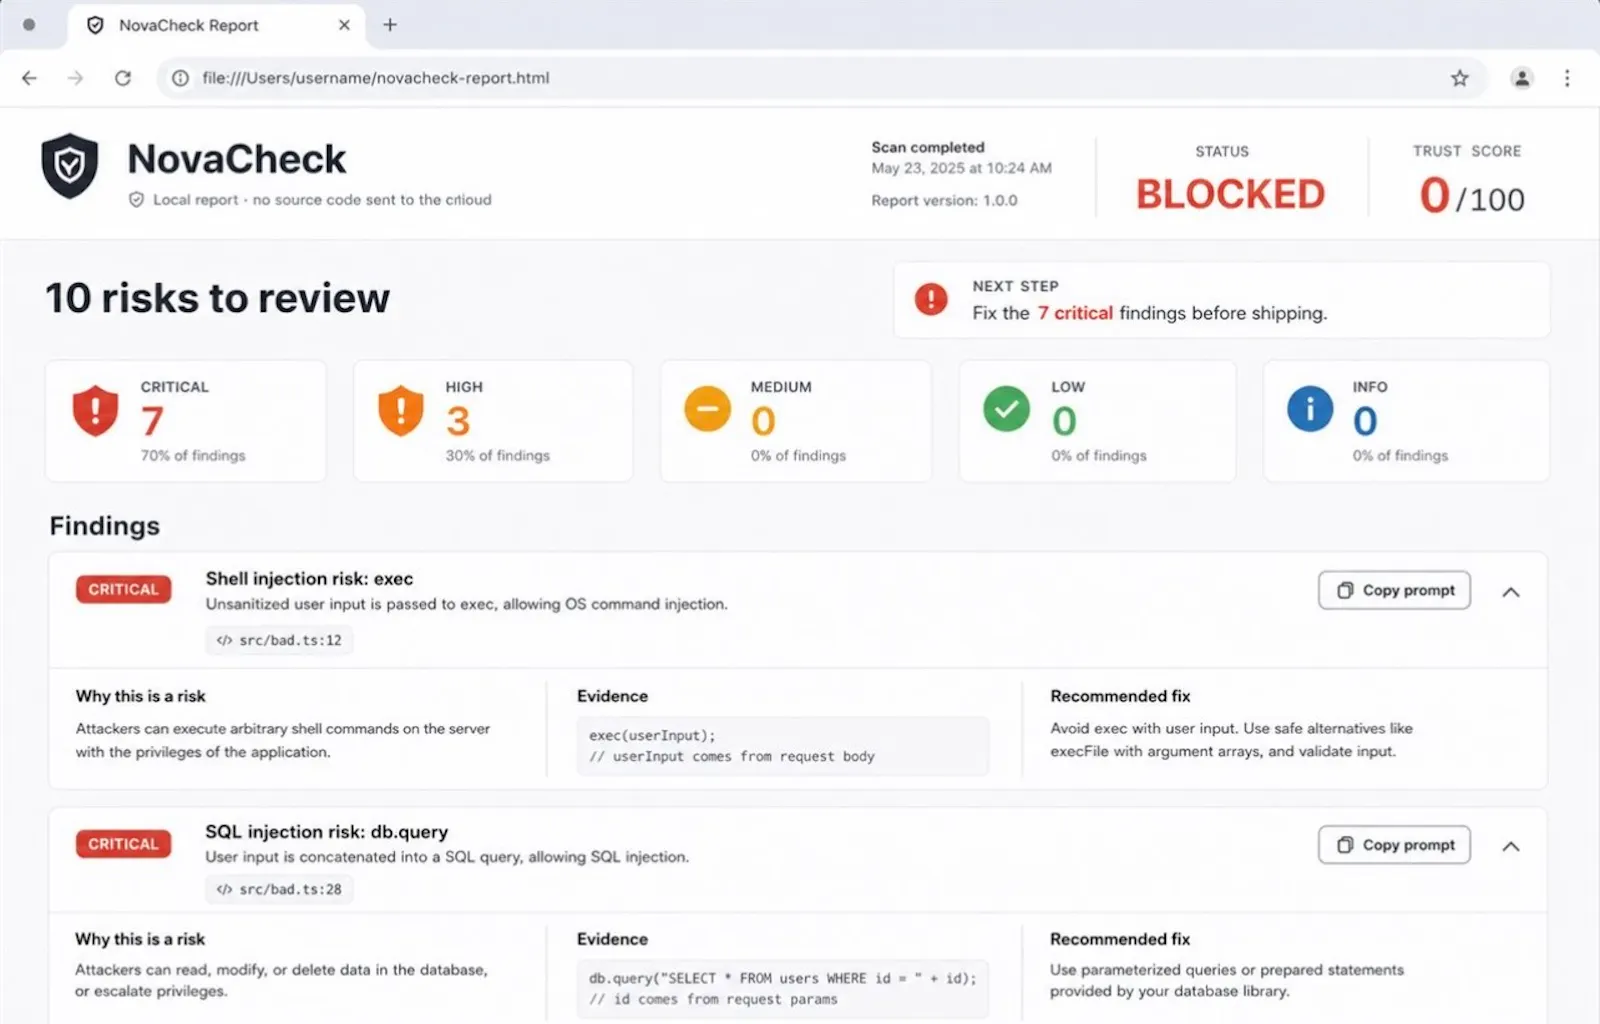The width and height of the screenshot is (1600, 1024).
Task: Click the 'Shell injection risk: exec' title
Action: (x=309, y=579)
